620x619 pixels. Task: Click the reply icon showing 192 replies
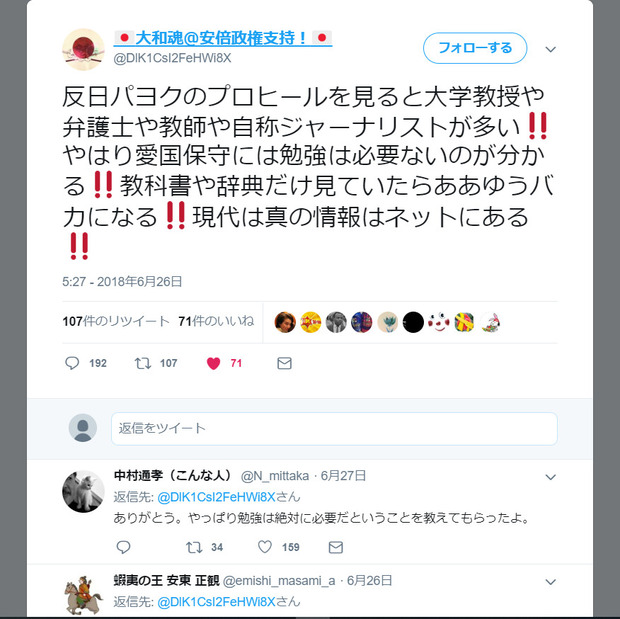pyautogui.click(x=72, y=363)
